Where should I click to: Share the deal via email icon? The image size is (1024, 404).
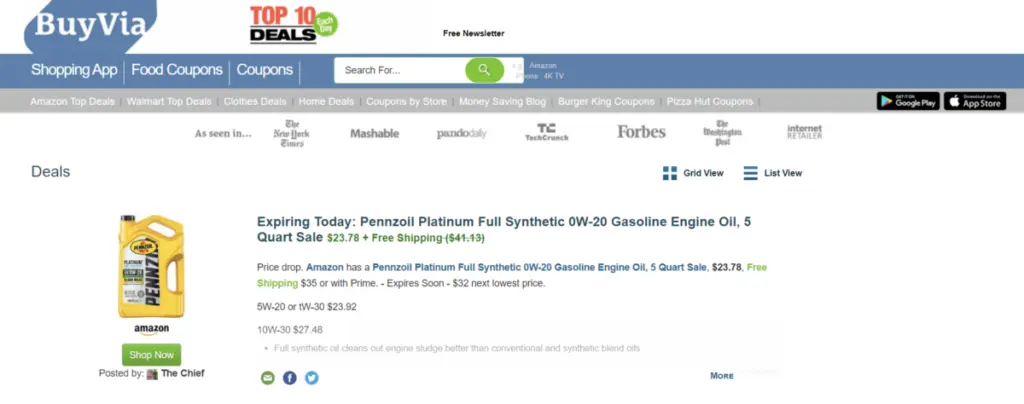point(267,378)
